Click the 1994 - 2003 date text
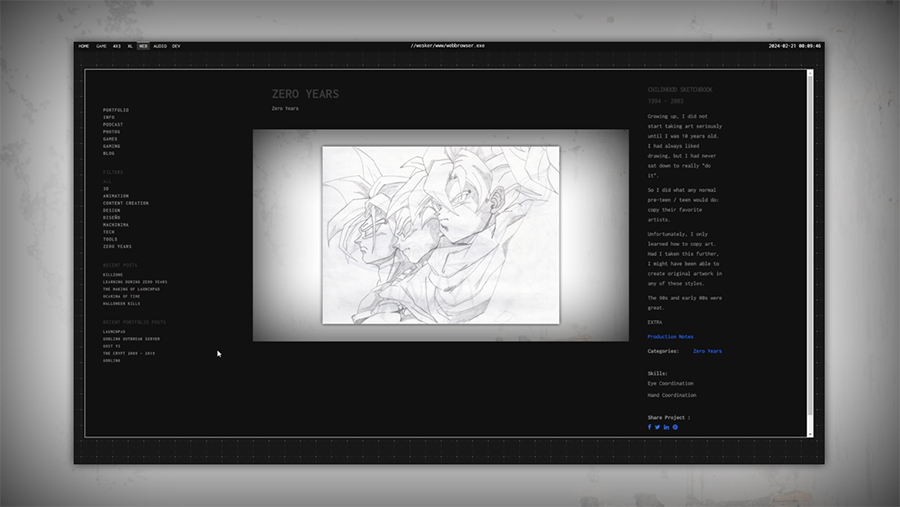This screenshot has width=900, height=507. click(x=665, y=102)
